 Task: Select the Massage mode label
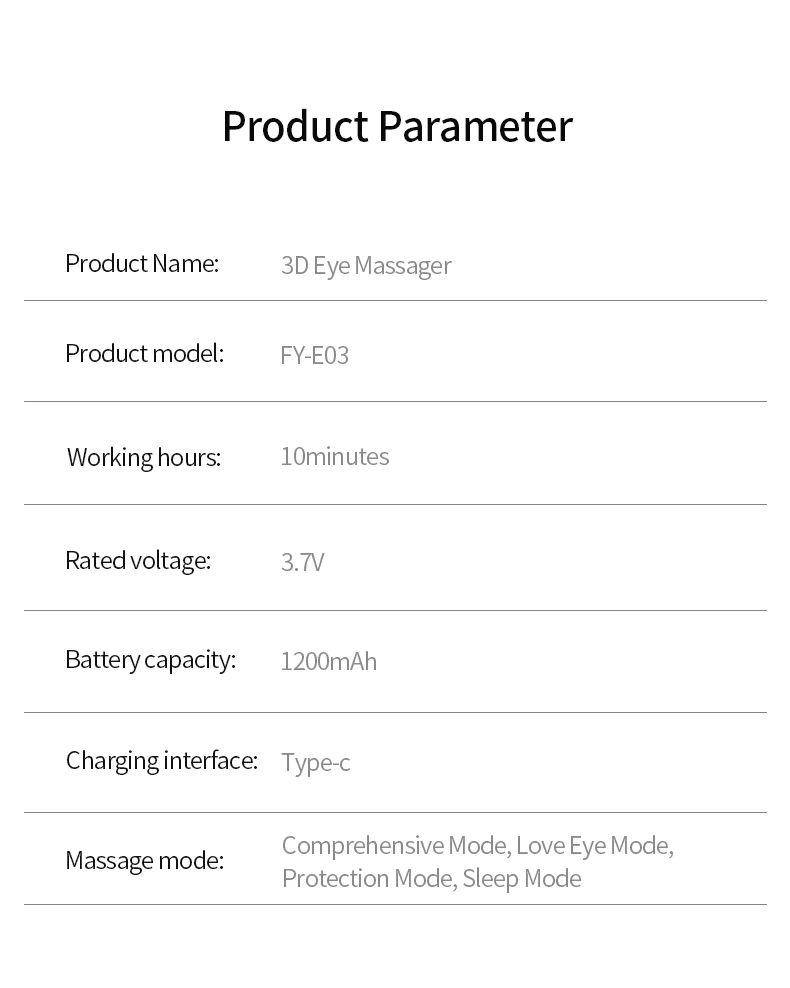pyautogui.click(x=144, y=861)
